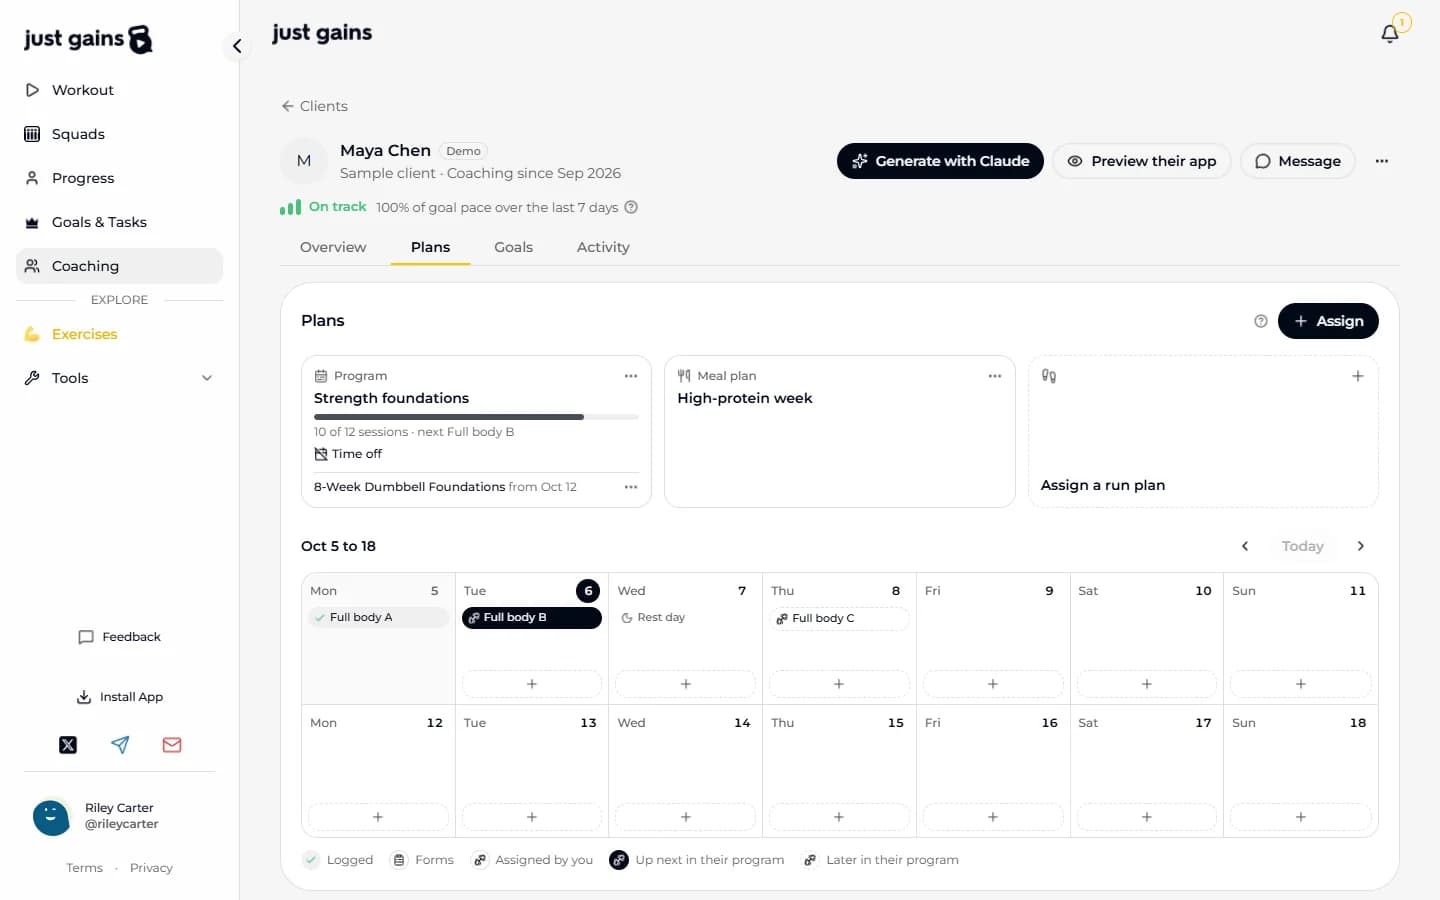The width and height of the screenshot is (1440, 900).
Task: Click the Message button
Action: coord(1298,161)
